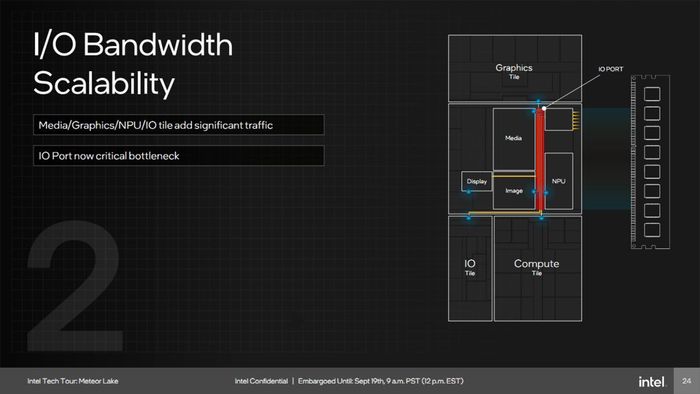The width and height of the screenshot is (700, 394).
Task: Click the Graphics Tile block in the diagram
Action: click(515, 68)
